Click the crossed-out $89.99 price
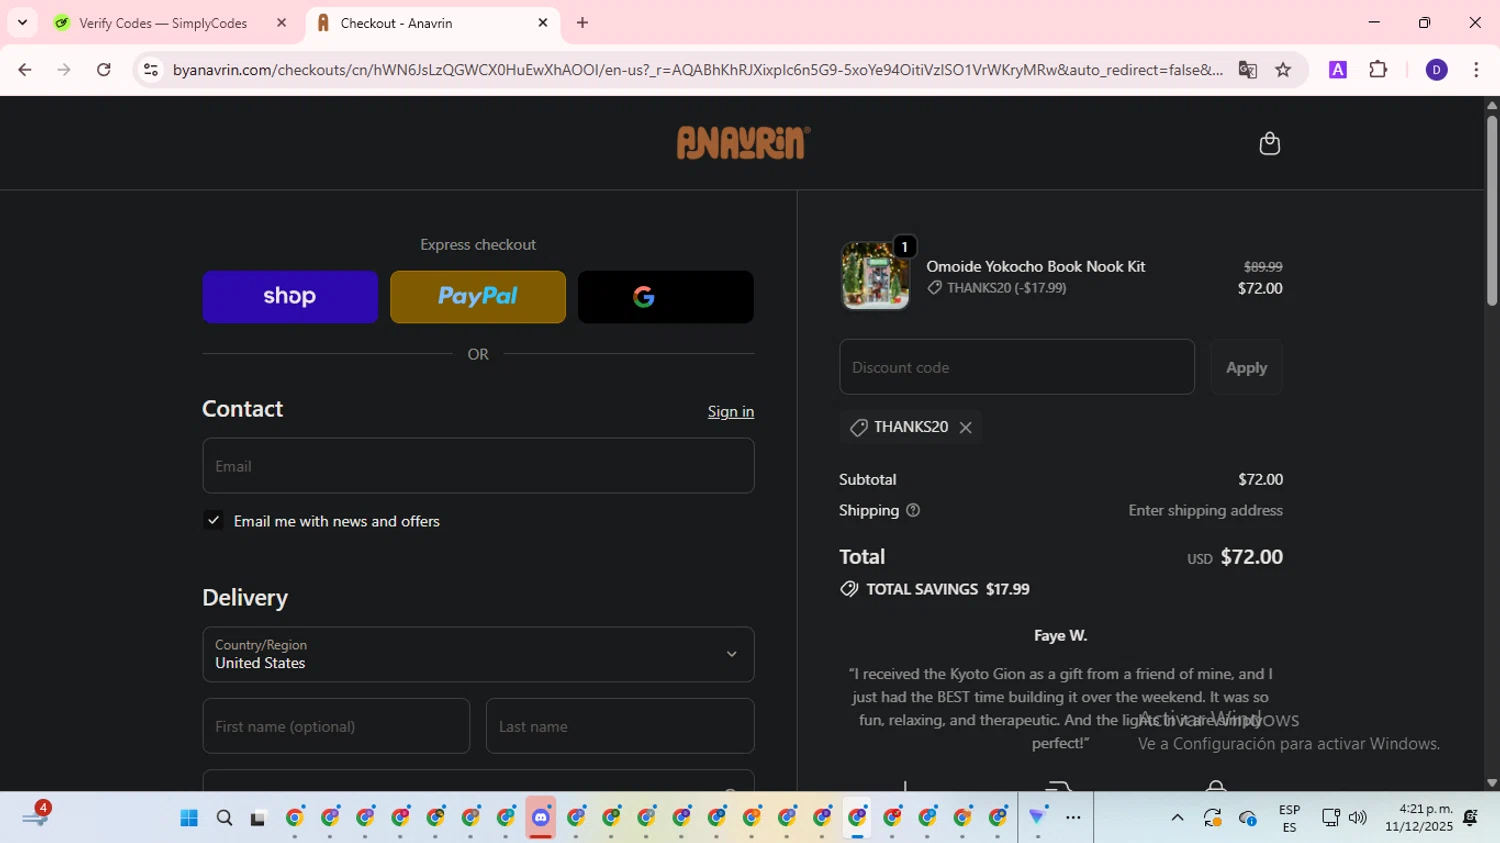 [x=1262, y=267]
